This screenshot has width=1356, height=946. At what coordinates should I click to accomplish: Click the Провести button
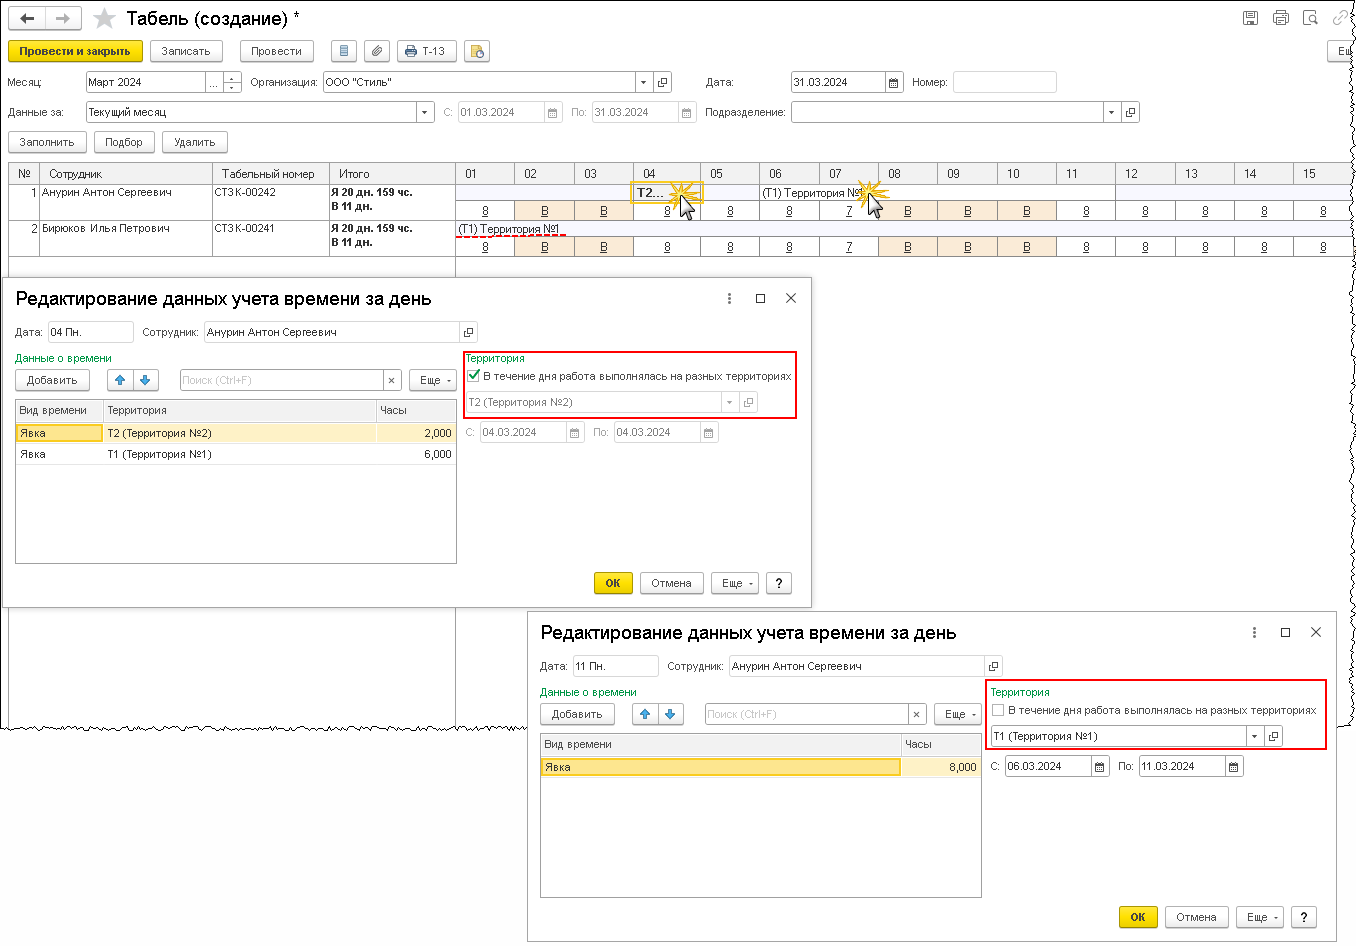pyautogui.click(x=277, y=51)
